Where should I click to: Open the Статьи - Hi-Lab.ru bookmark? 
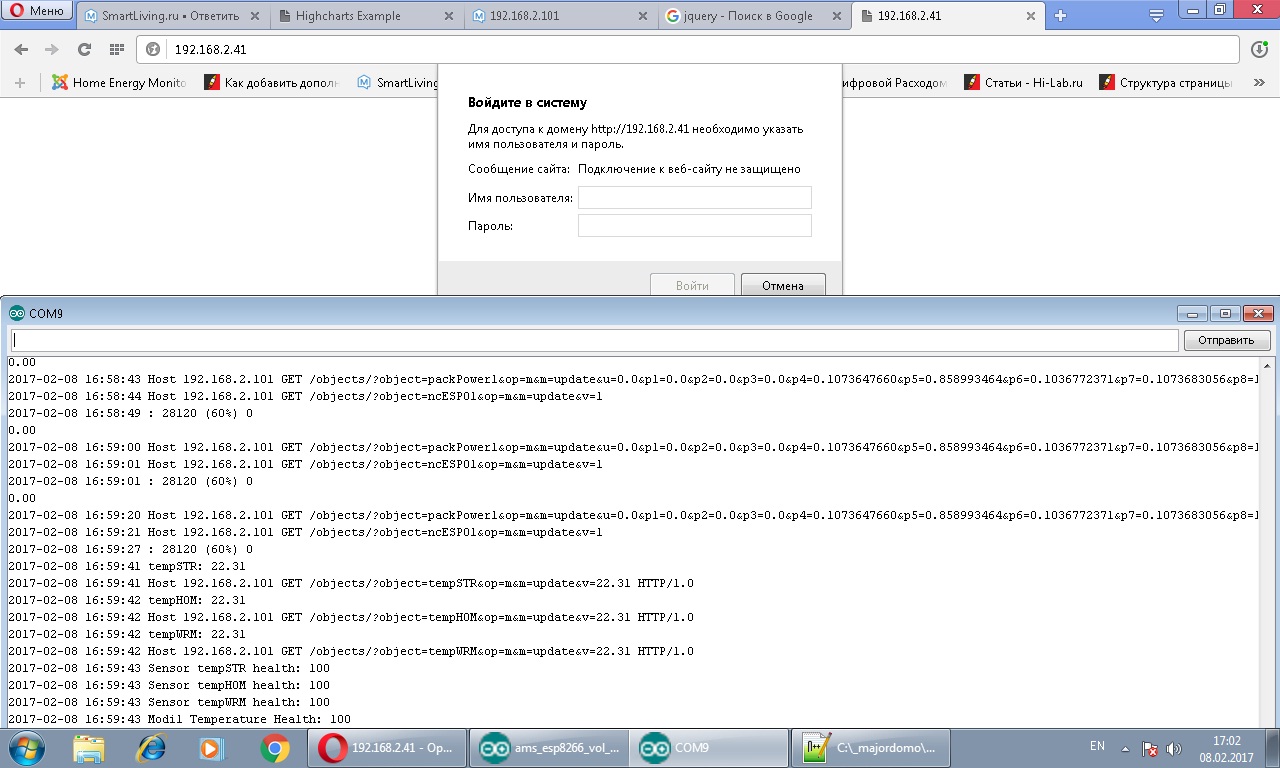[1023, 83]
